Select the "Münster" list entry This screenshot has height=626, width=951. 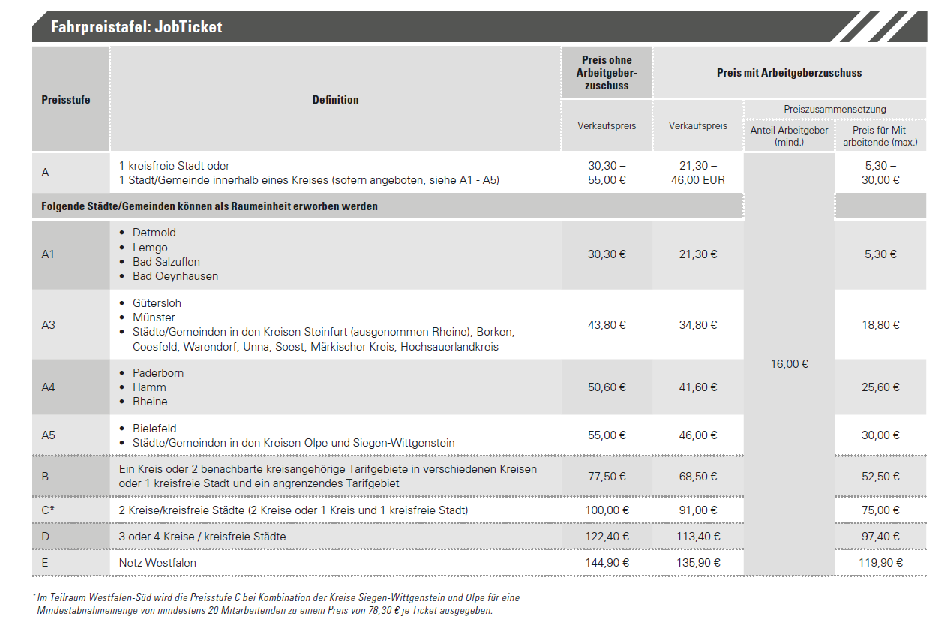153,317
